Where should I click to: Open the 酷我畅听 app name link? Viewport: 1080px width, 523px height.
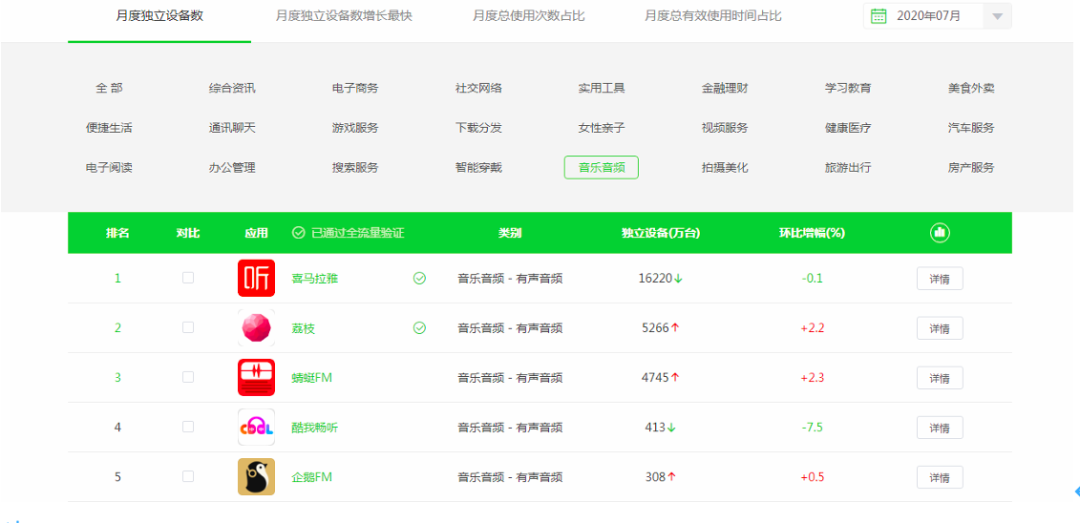[x=315, y=427]
